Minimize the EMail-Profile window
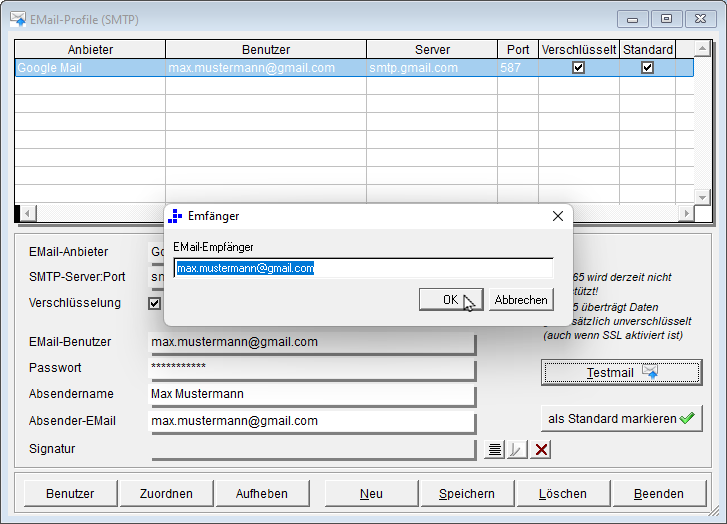727x524 pixels. 632,19
